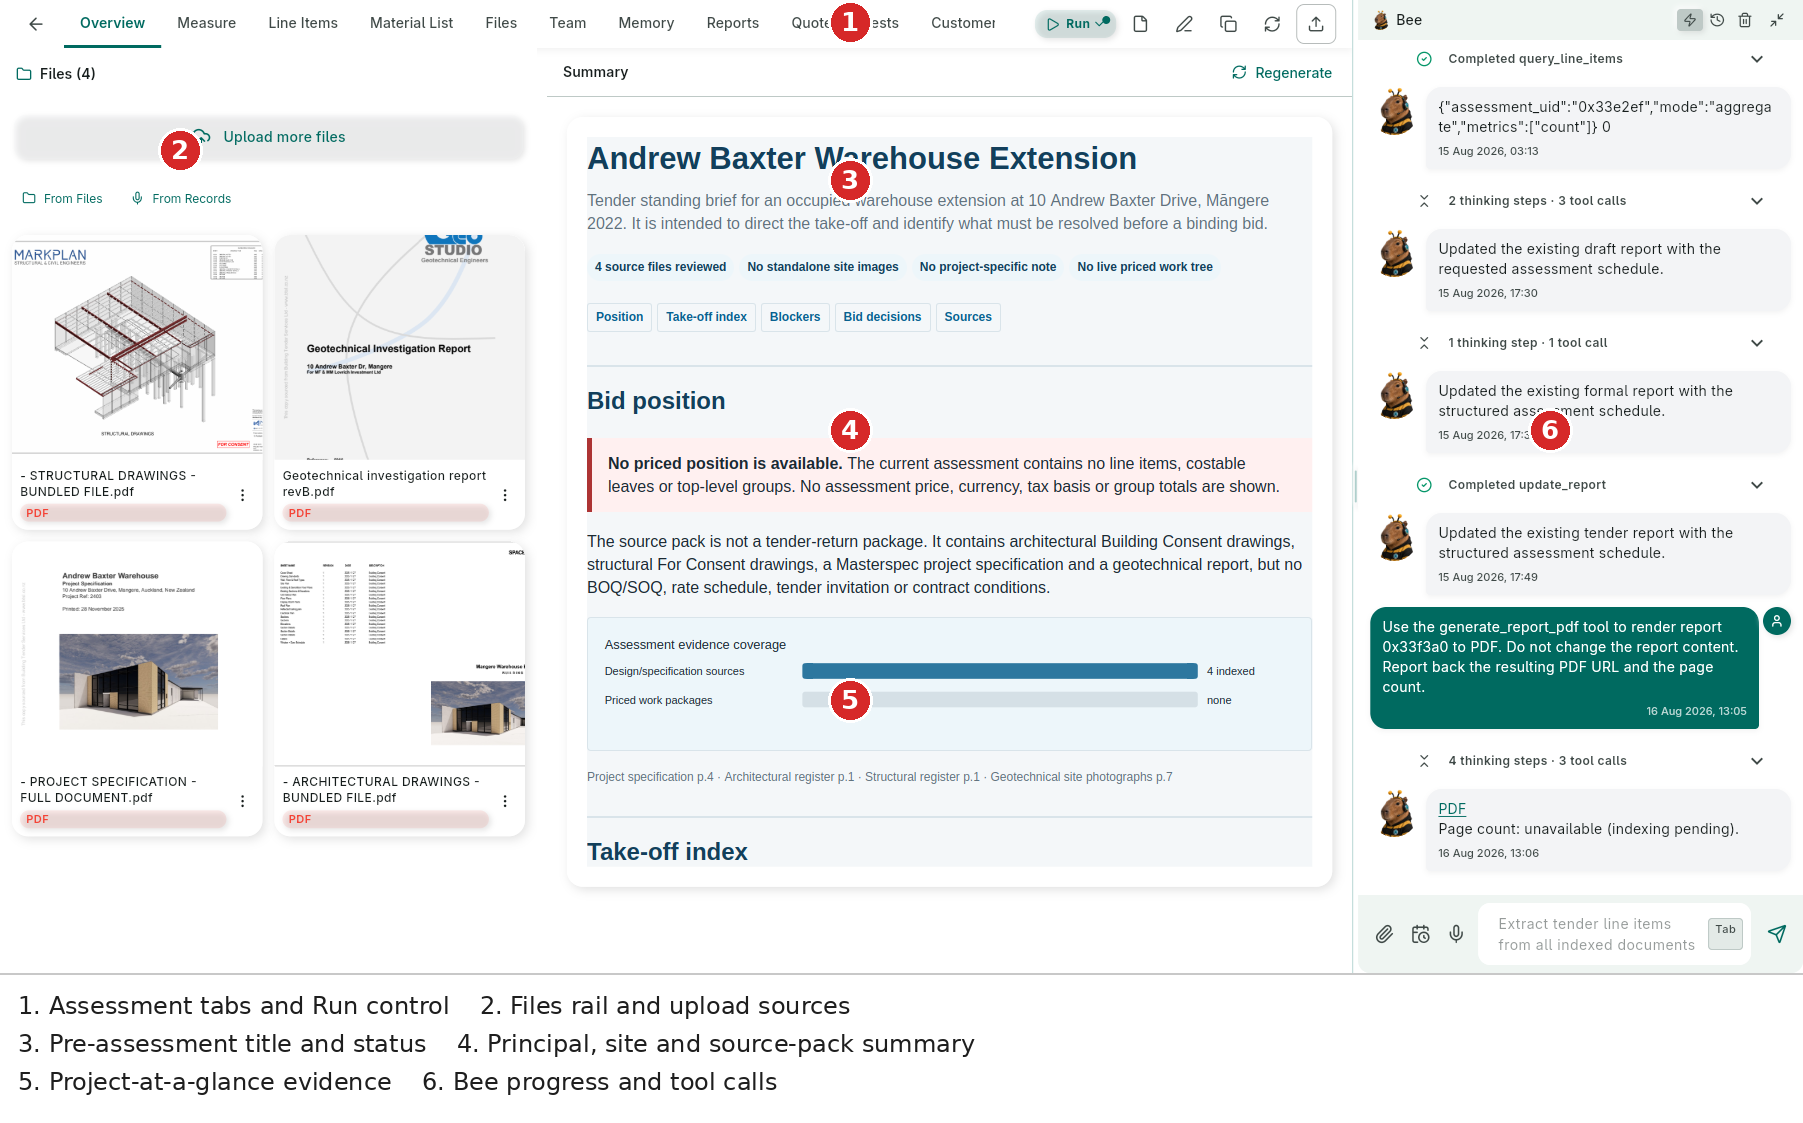The height and width of the screenshot is (1123, 1803).
Task: Click the trash icon in Bee header
Action: pyautogui.click(x=1745, y=20)
